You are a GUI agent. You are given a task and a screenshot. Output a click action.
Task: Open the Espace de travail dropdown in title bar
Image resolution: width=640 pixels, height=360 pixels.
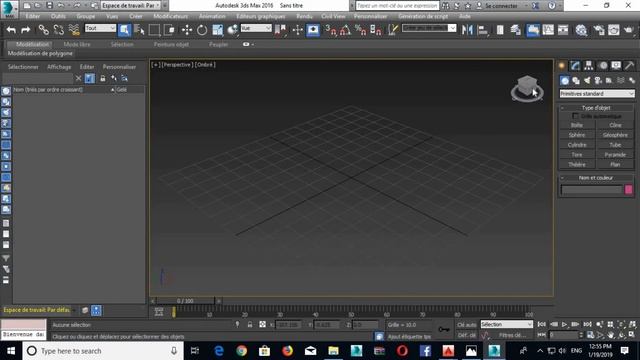(x=131, y=6)
